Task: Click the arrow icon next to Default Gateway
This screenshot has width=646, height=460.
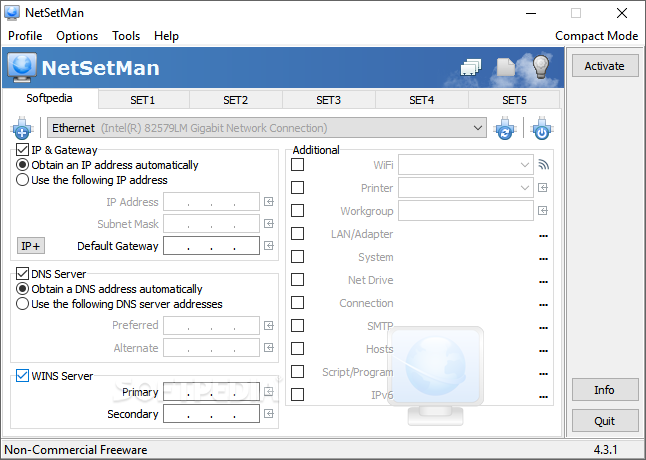Action: [269, 246]
